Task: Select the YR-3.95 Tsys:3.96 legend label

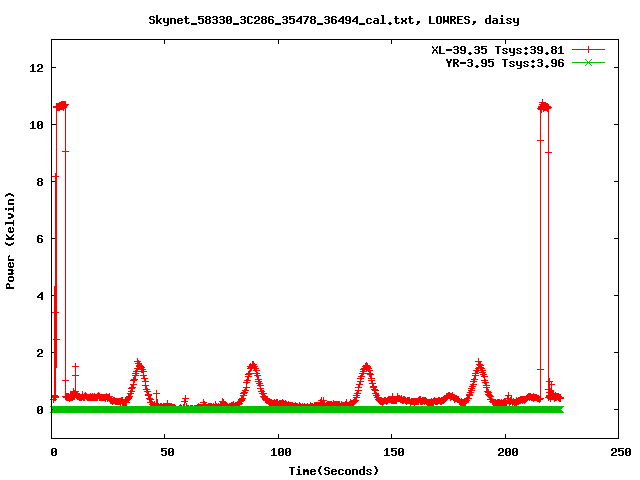Action: [504, 63]
